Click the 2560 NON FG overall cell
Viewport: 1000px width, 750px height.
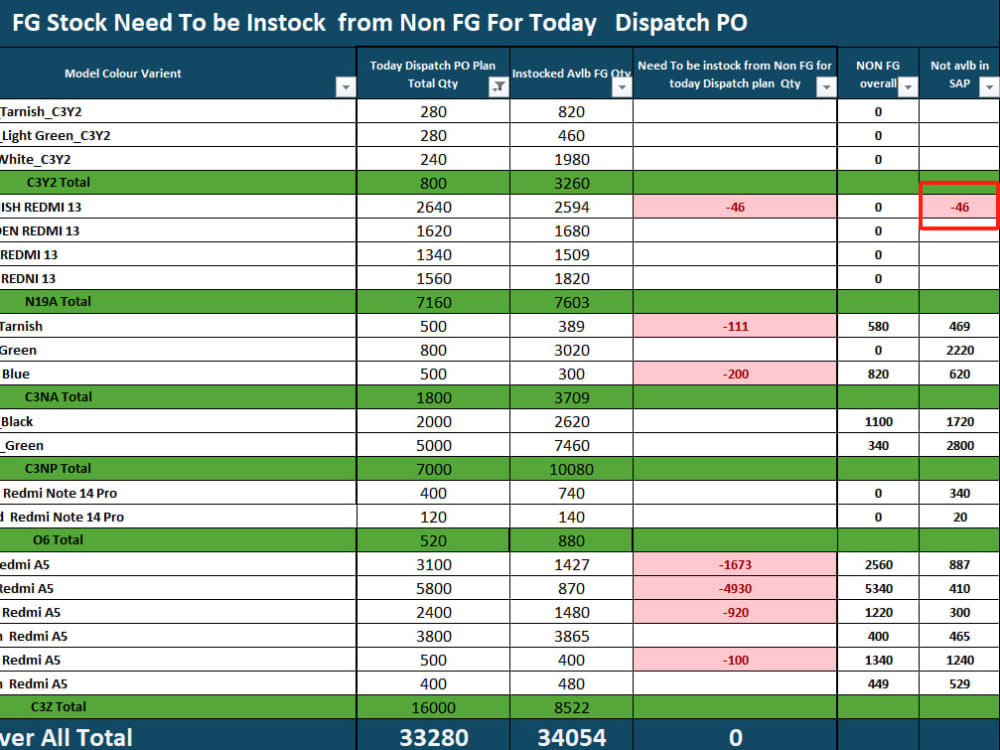click(x=878, y=564)
